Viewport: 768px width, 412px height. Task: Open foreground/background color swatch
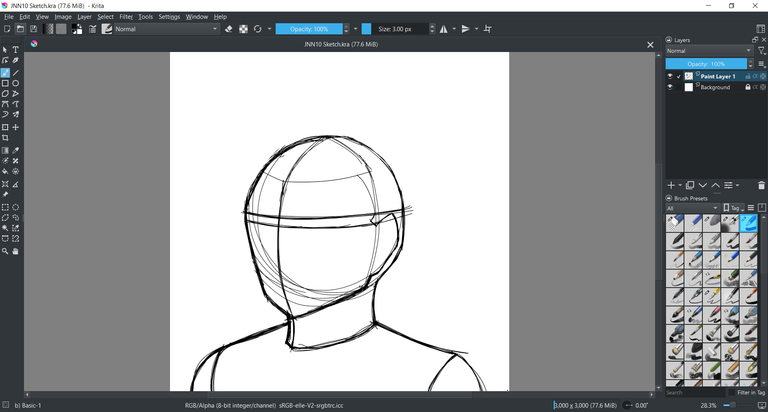(77, 29)
